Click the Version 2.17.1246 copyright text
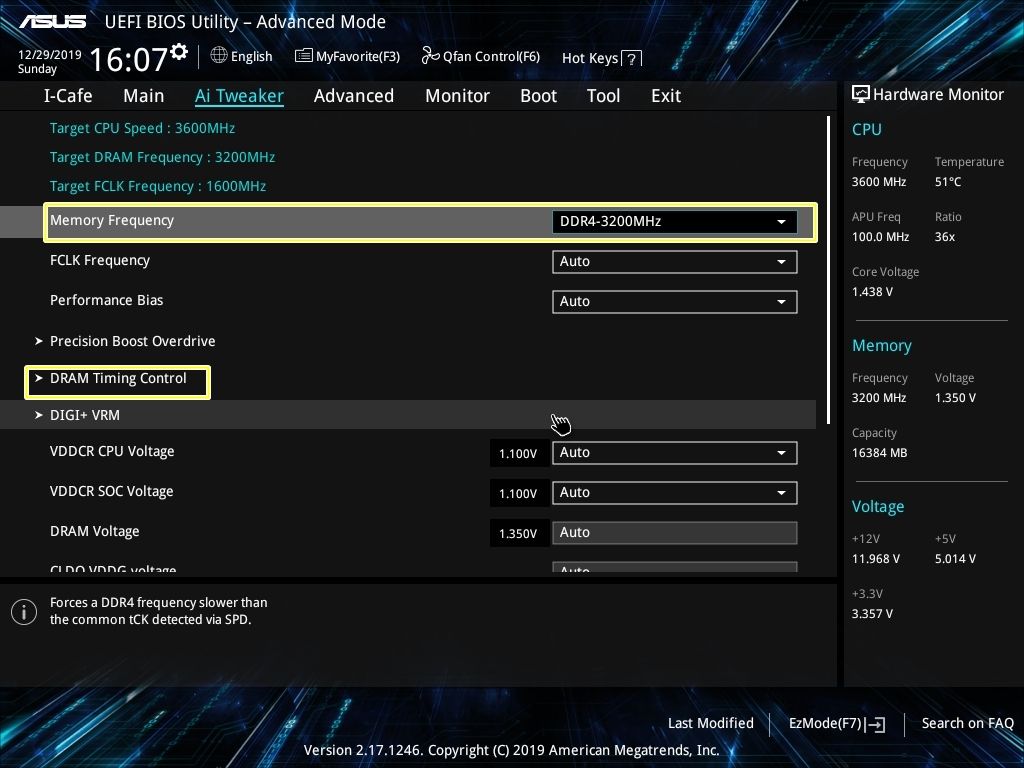Image resolution: width=1024 pixels, height=768 pixels. click(x=511, y=750)
